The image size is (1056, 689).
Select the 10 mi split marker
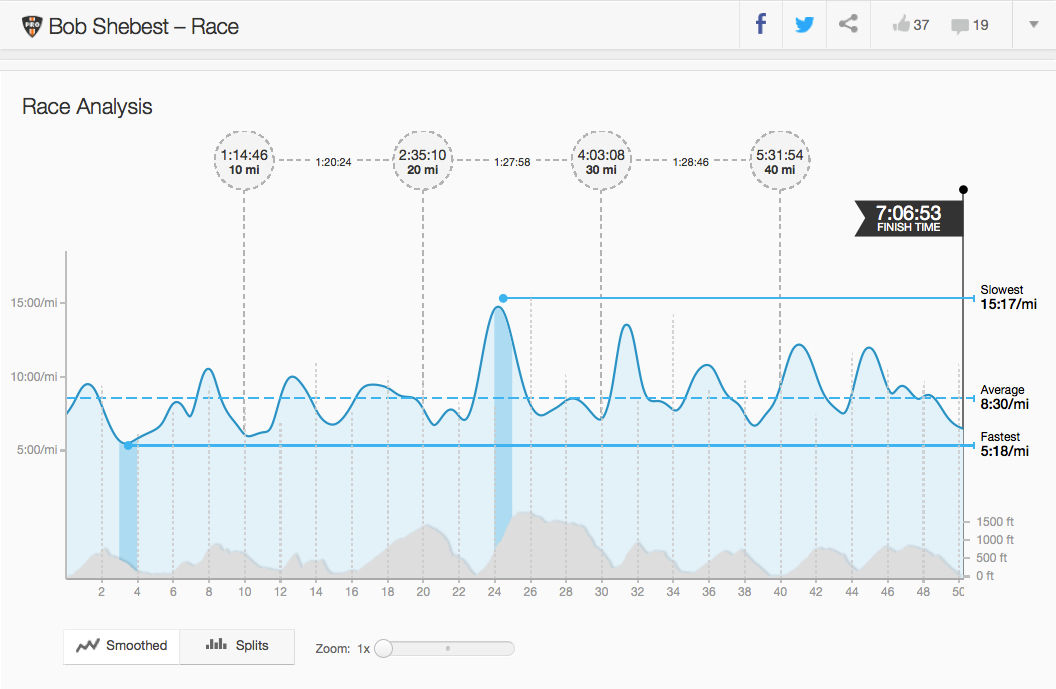[x=244, y=160]
